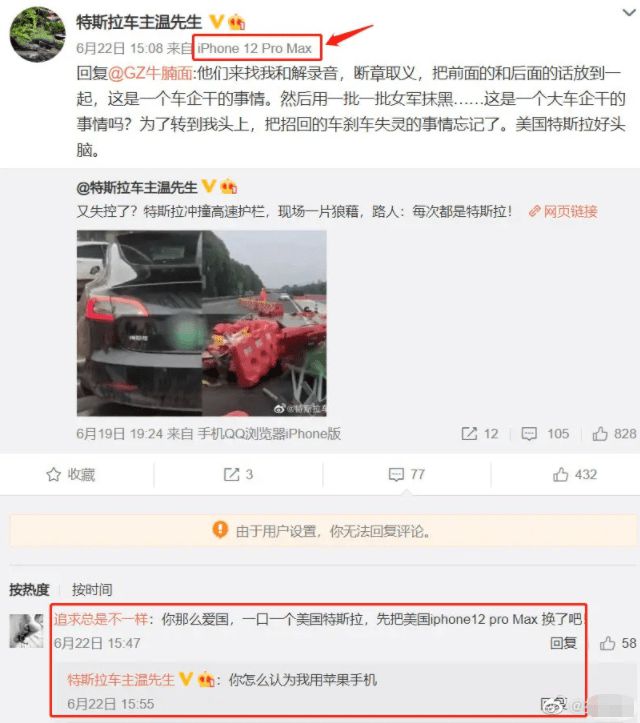Like the comment with 58 likes
The image size is (640, 723).
coord(618,643)
